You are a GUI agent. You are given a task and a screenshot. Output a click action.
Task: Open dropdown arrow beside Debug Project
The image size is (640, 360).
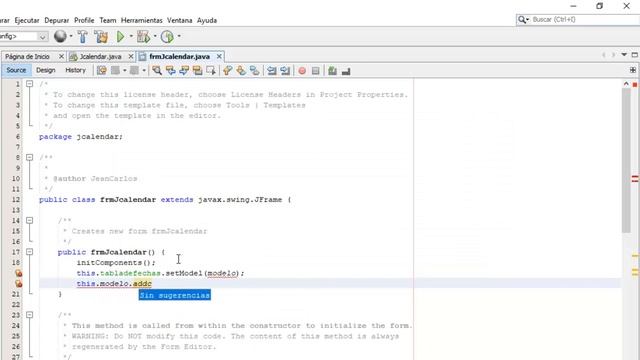click(155, 36)
